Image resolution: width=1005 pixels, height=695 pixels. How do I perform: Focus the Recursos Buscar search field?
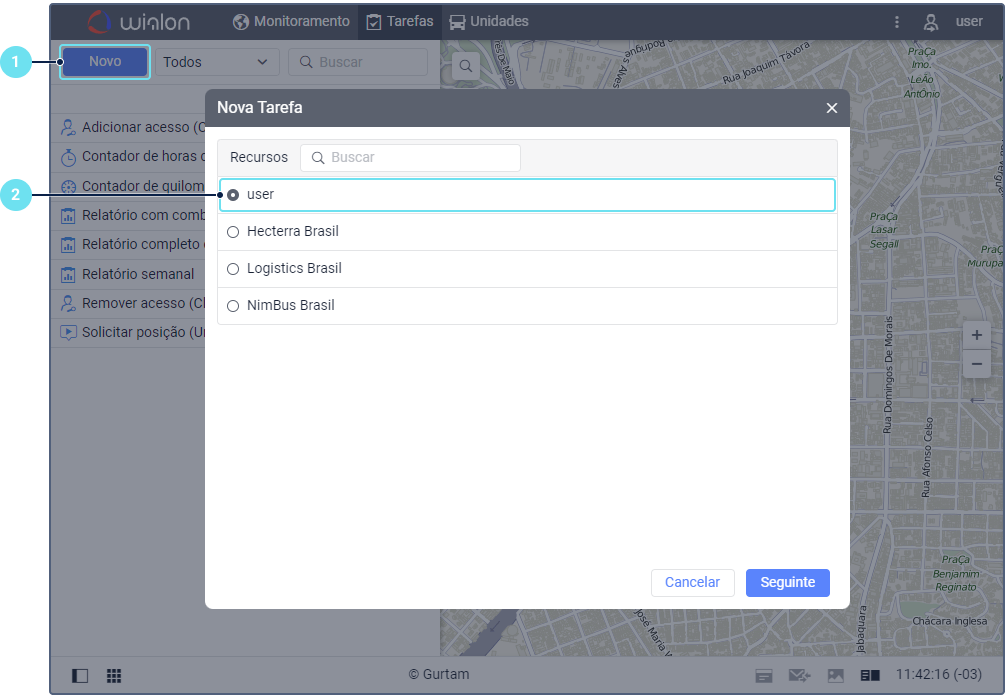pyautogui.click(x=410, y=158)
